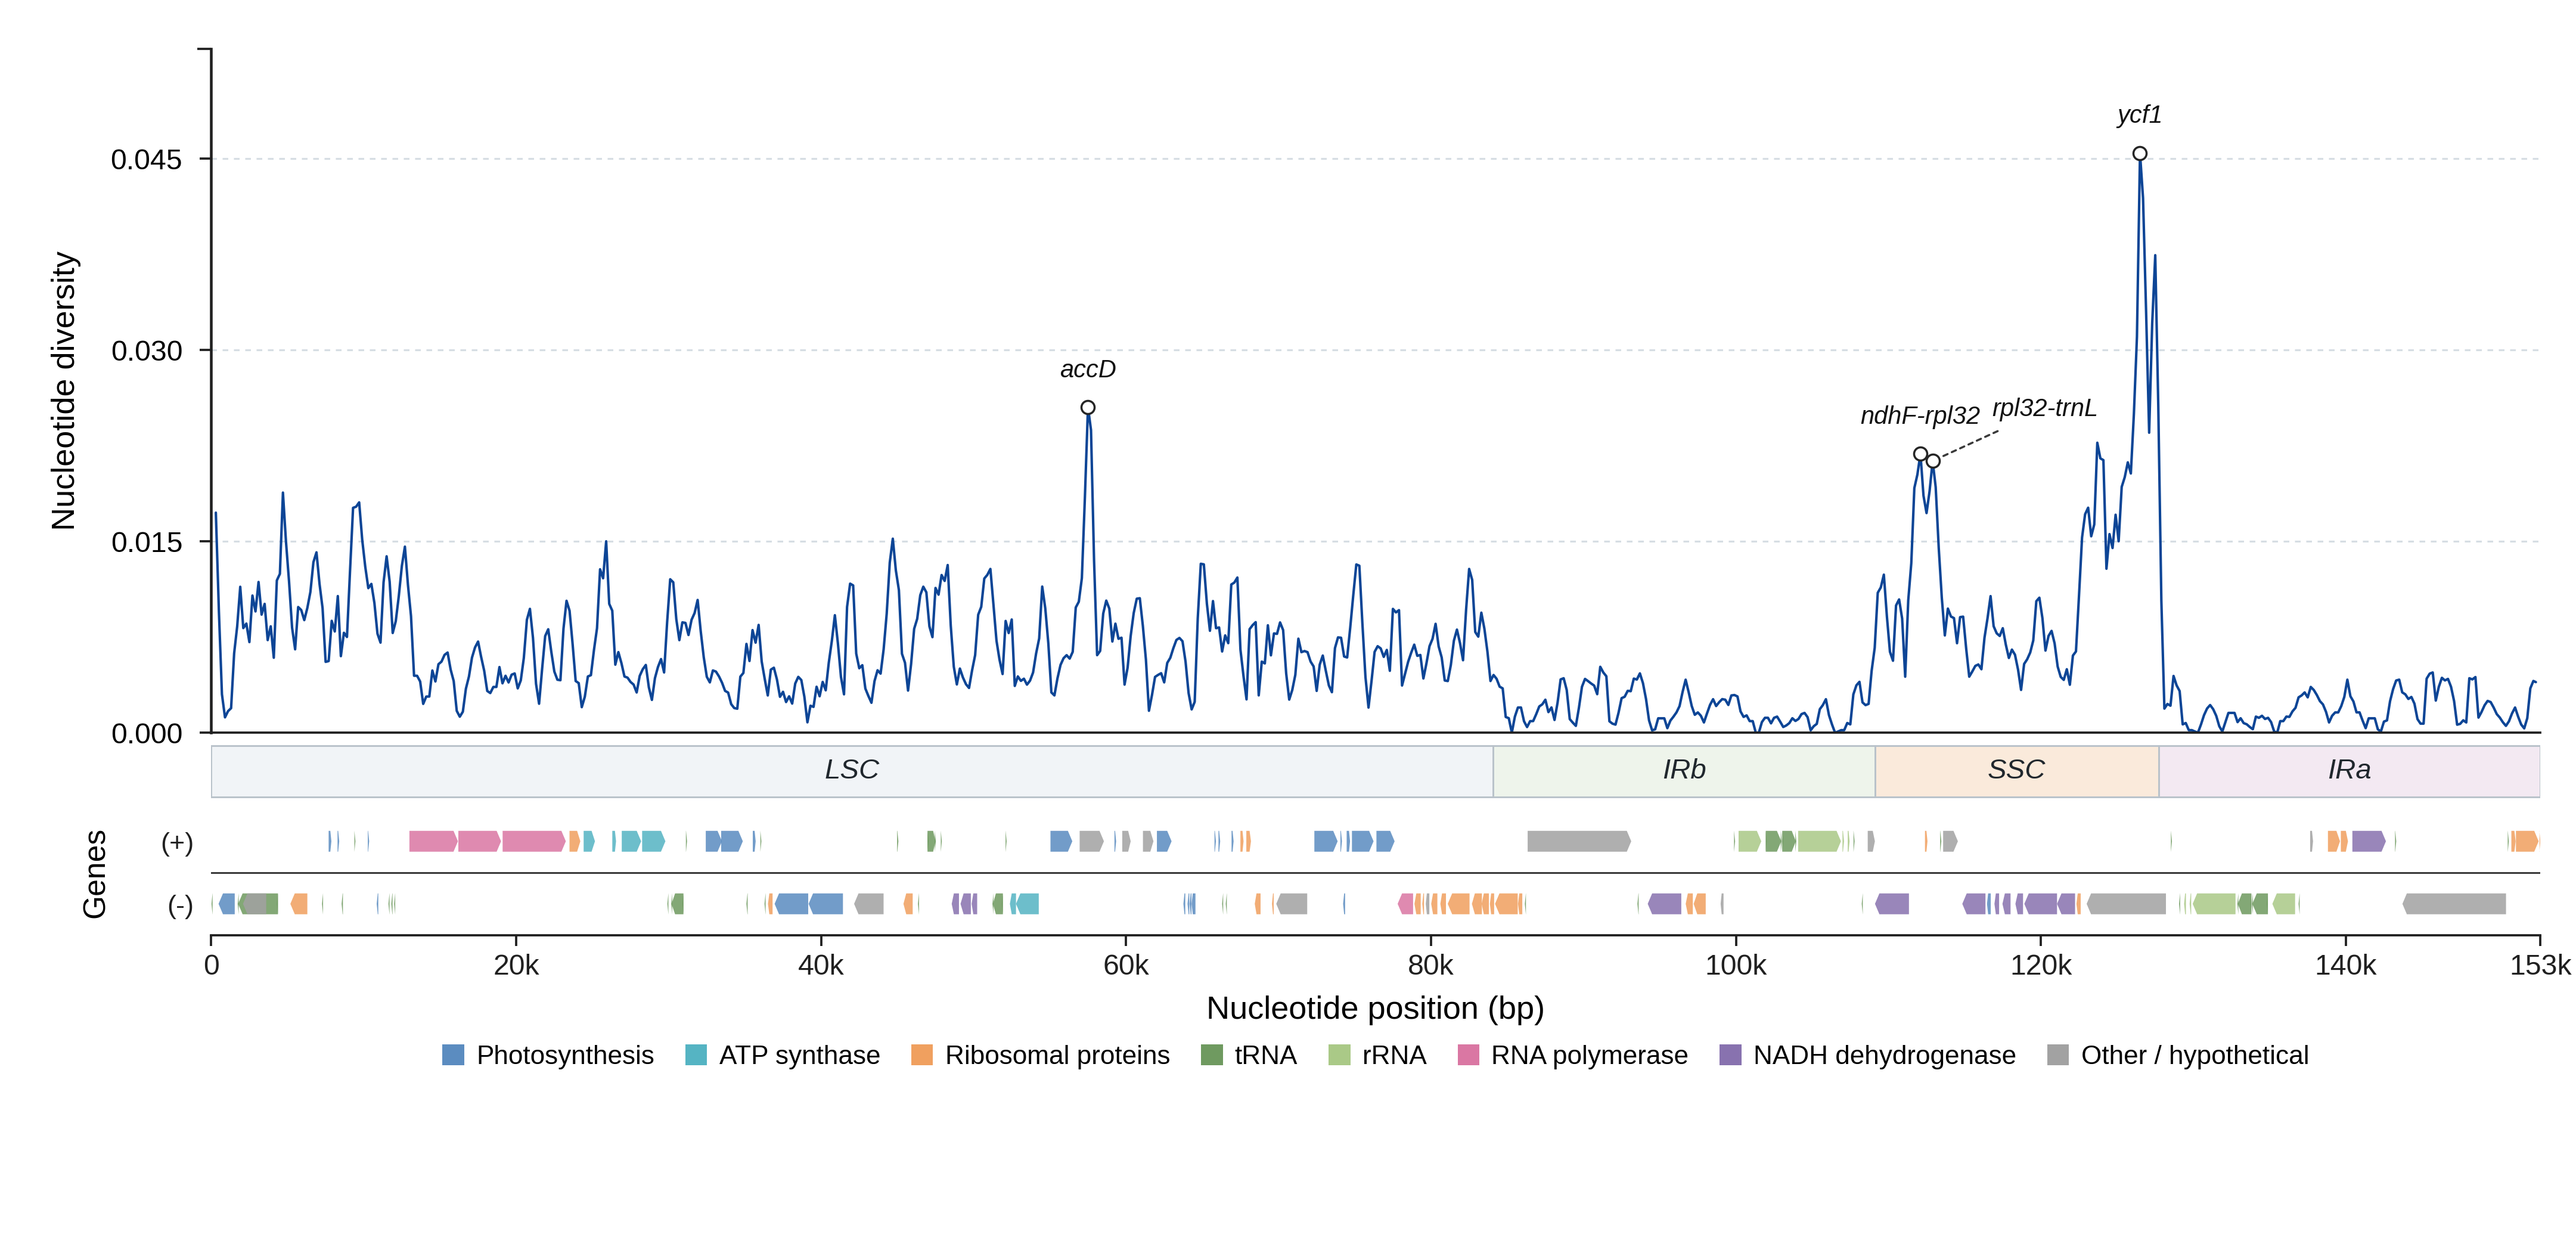Click the RNA polymerase legend swatch

(x=1468, y=1055)
